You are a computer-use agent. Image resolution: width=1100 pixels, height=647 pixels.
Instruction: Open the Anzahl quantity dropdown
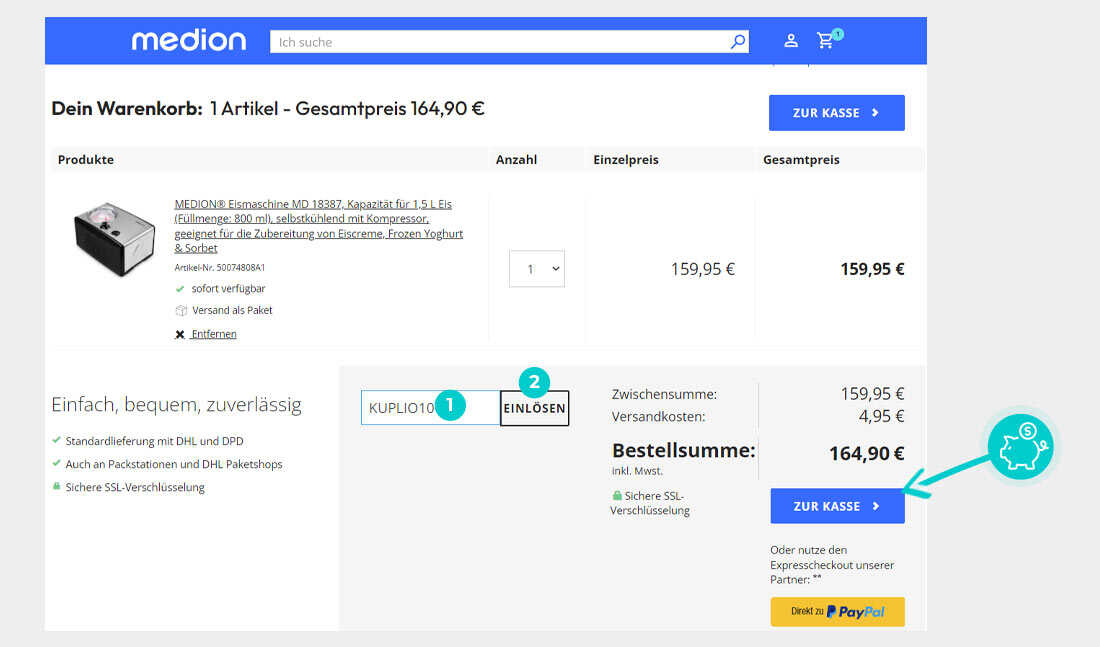537,269
